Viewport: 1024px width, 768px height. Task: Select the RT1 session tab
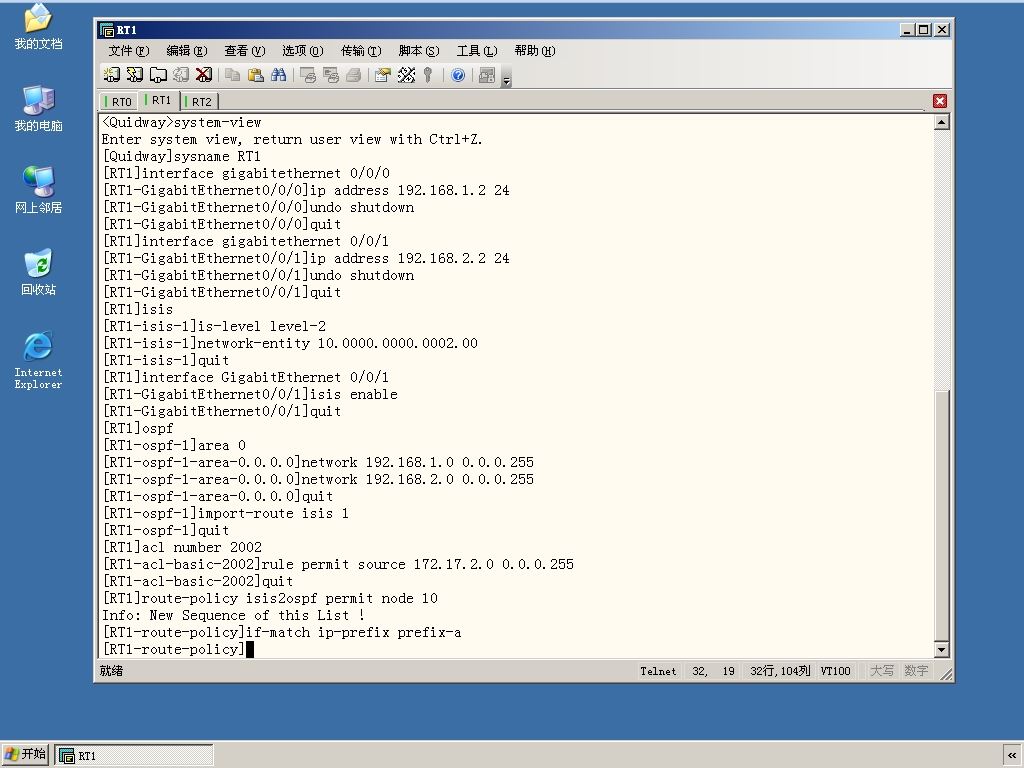pos(159,100)
